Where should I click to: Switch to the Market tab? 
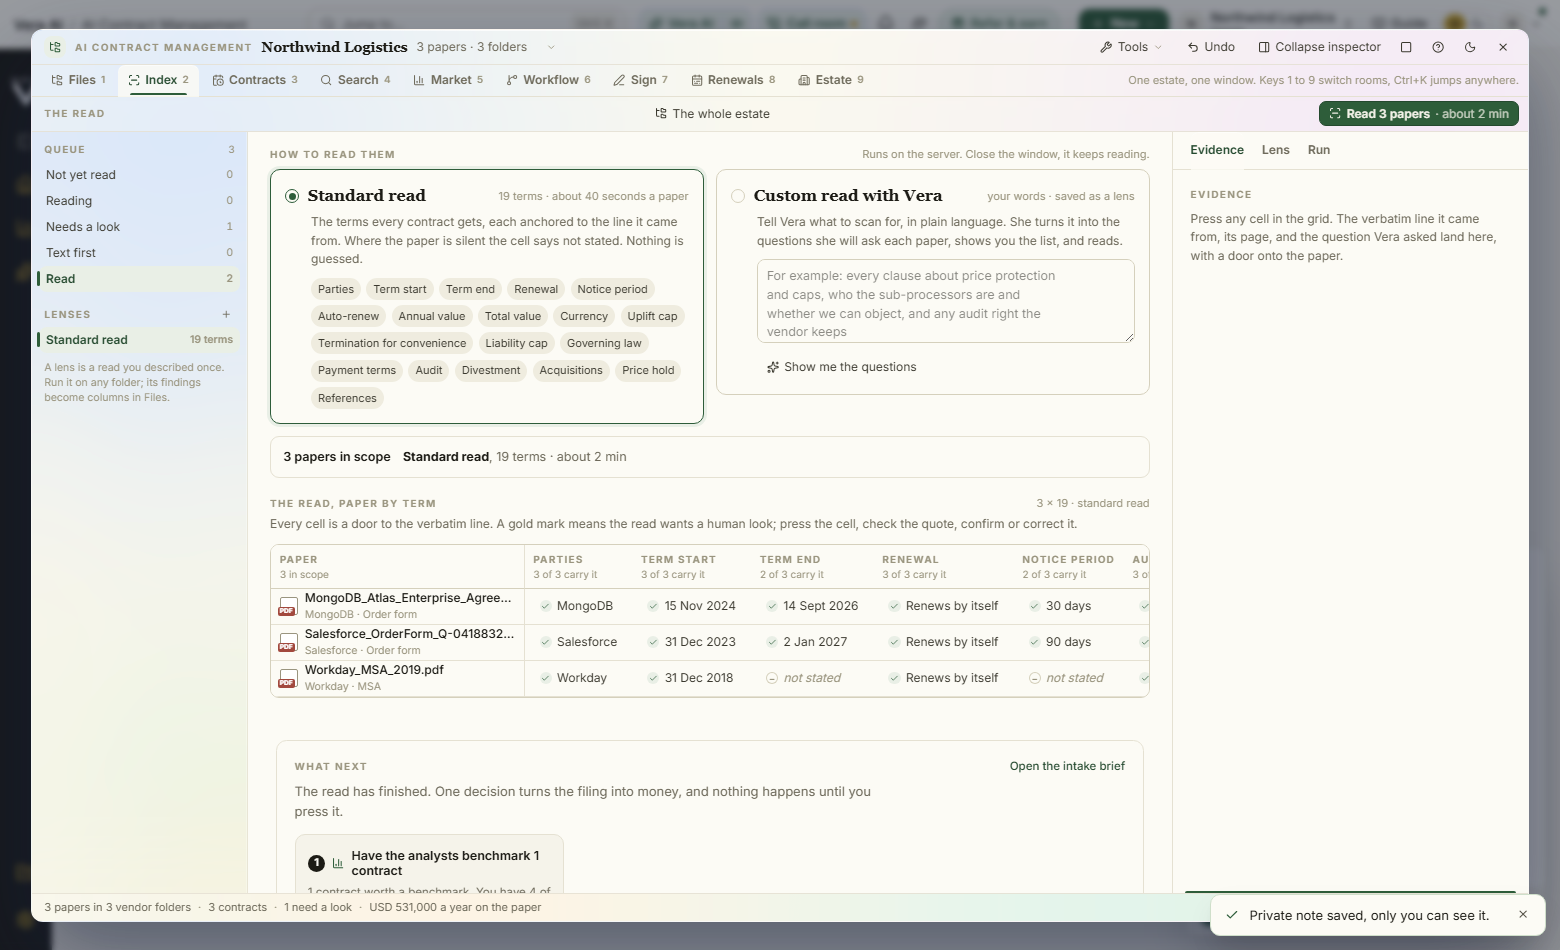[448, 80]
